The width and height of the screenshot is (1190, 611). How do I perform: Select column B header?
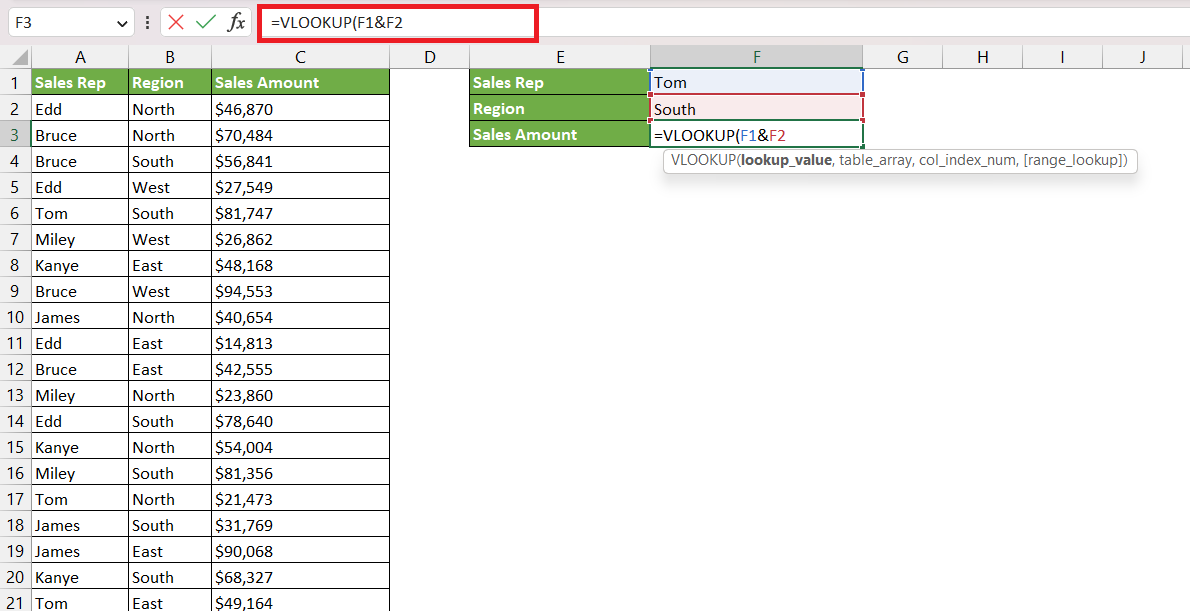[170, 57]
